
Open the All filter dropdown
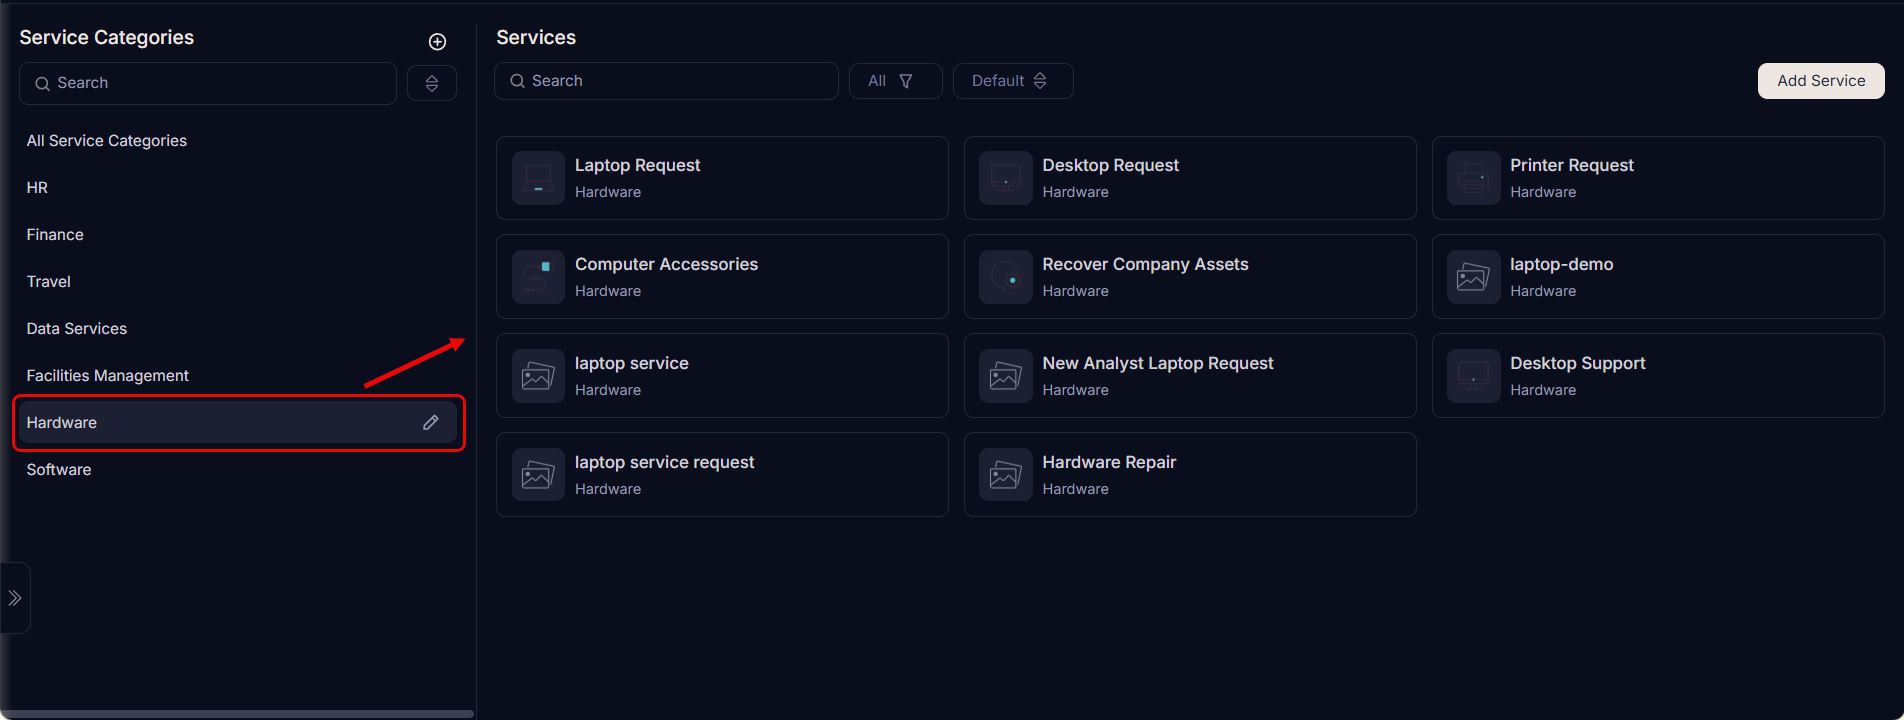tap(895, 81)
